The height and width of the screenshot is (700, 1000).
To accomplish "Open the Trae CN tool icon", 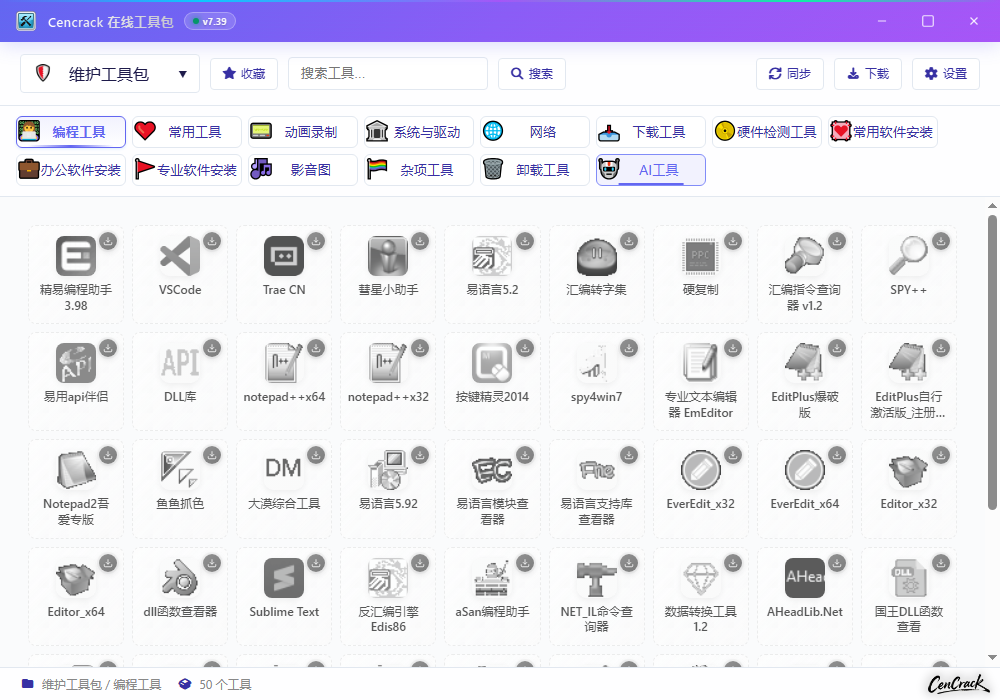I will 284,256.
